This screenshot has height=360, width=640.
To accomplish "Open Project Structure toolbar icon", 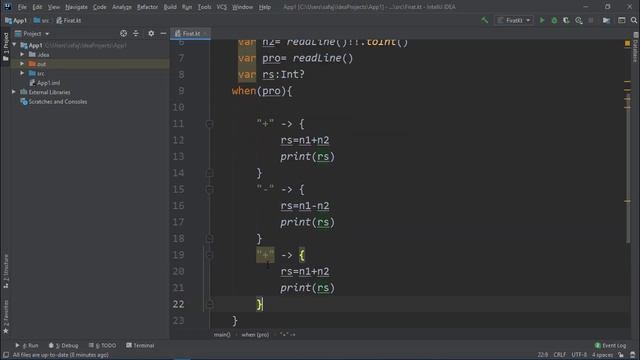I will coord(607,20).
